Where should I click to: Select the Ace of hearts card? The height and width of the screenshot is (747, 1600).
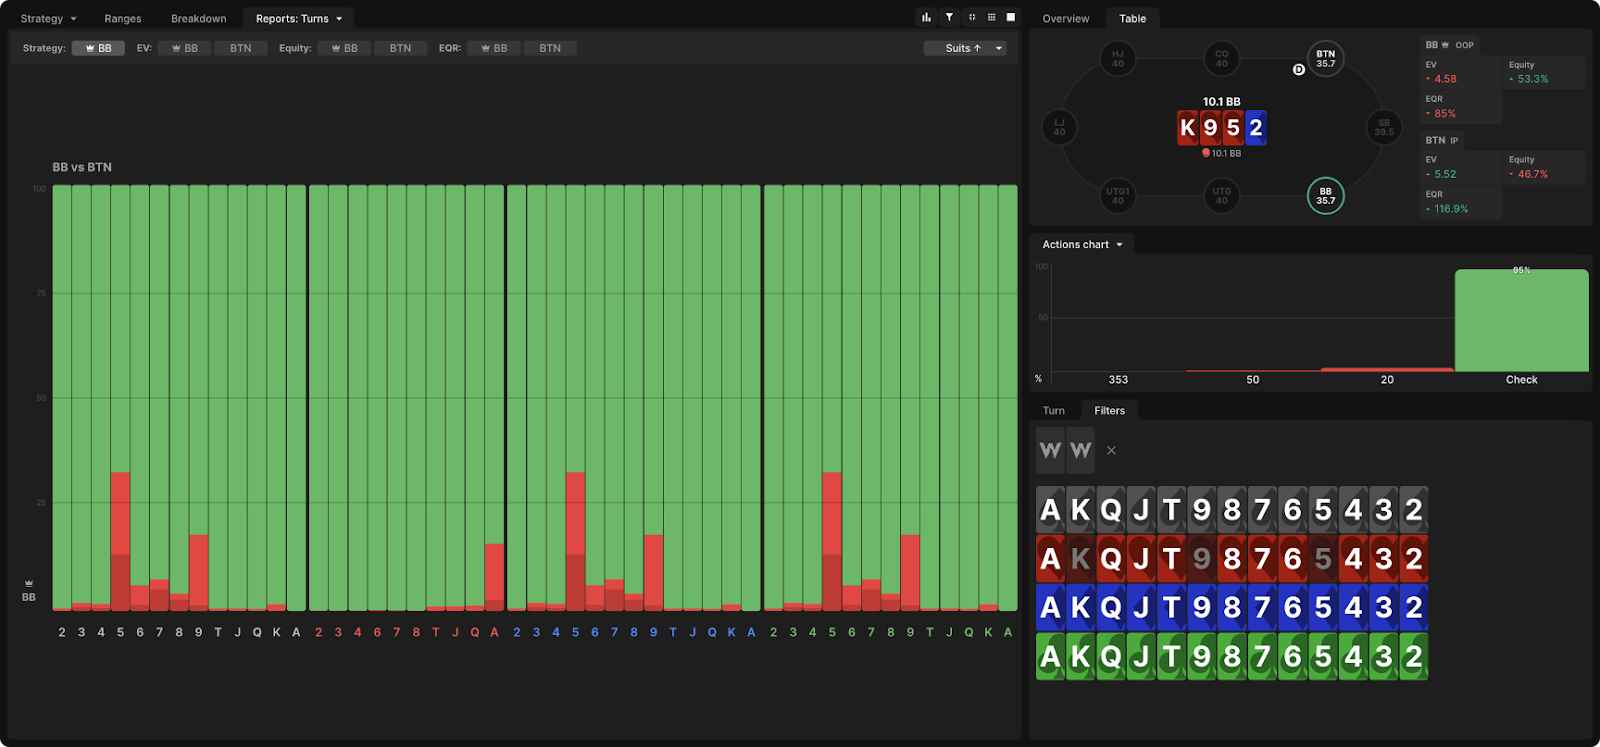click(x=1050, y=559)
